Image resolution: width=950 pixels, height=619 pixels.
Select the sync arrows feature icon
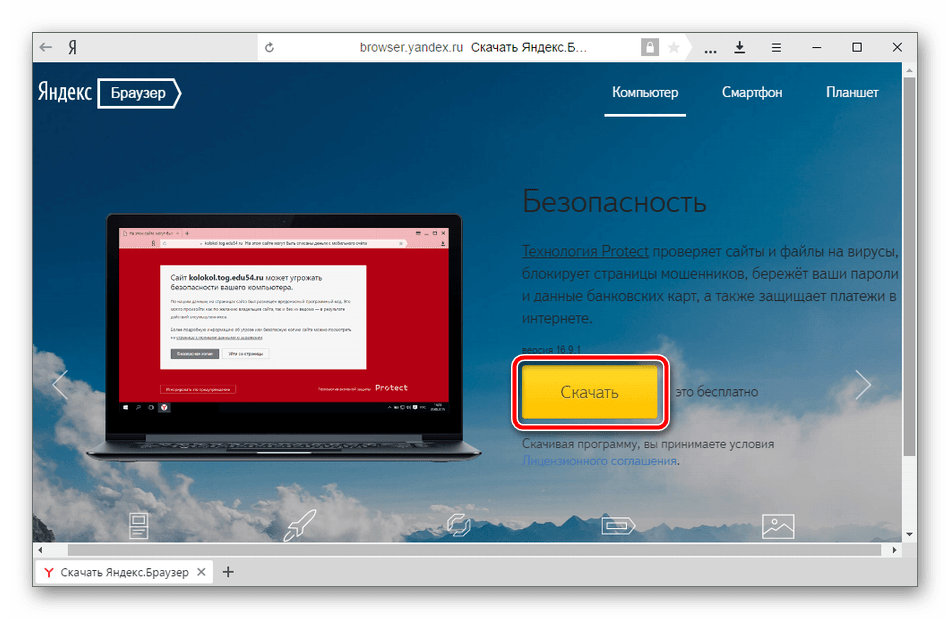point(459,525)
